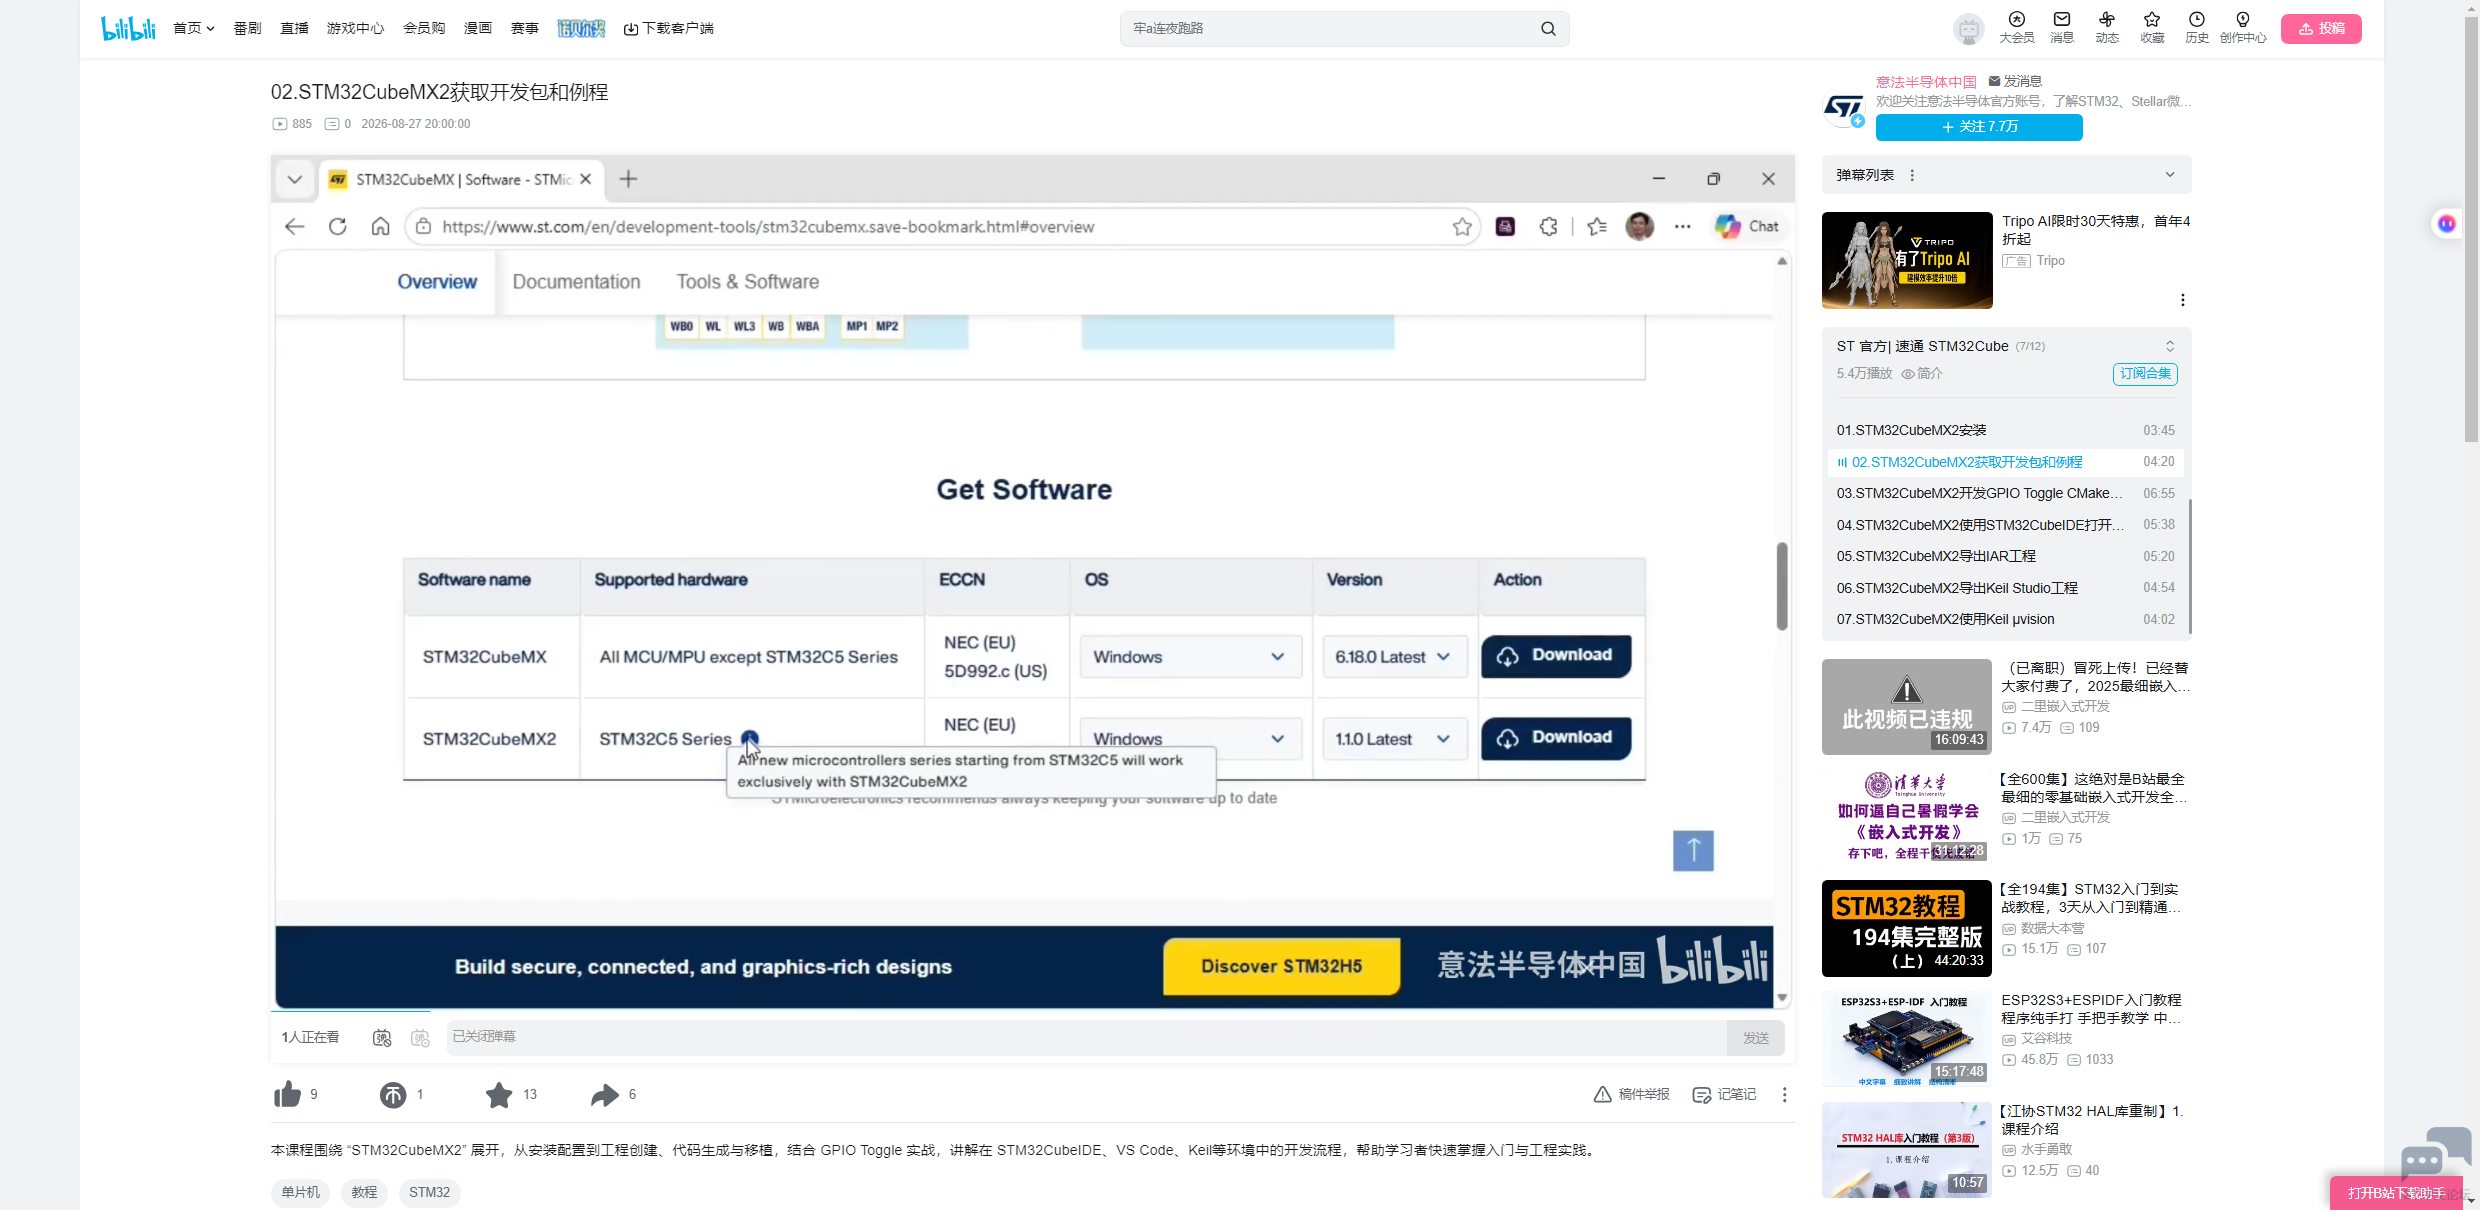Click the search input field
Image resolution: width=2480 pixels, height=1210 pixels.
pyautogui.click(x=1330, y=28)
